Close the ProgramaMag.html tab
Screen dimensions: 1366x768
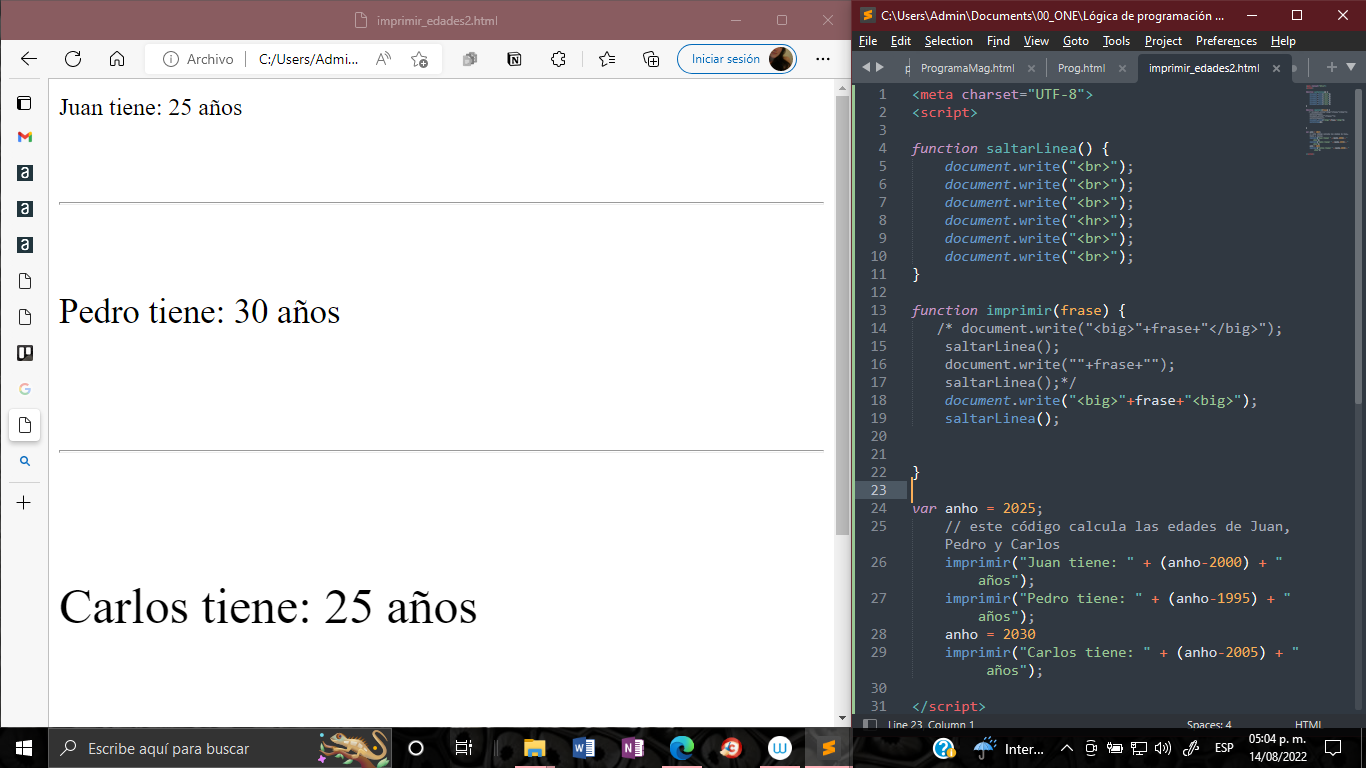click(1031, 69)
